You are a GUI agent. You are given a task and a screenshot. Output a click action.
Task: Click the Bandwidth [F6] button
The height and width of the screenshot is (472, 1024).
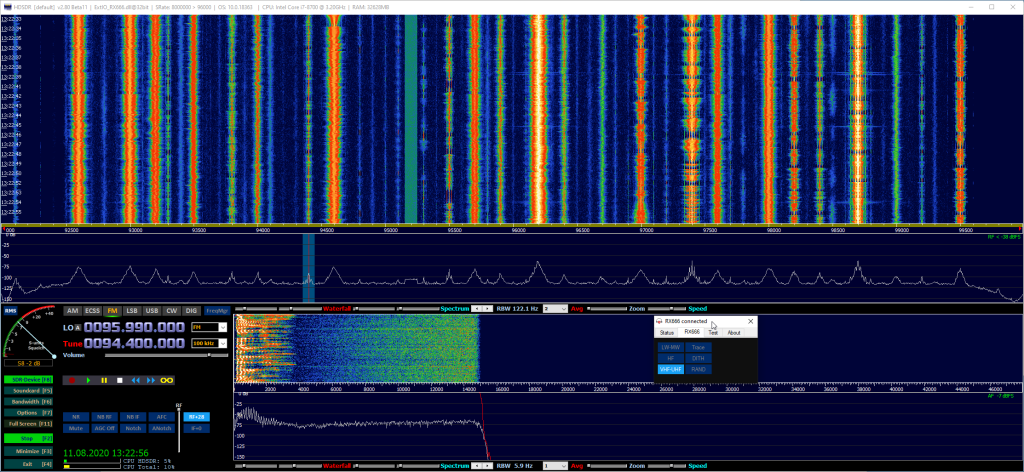click(28, 401)
